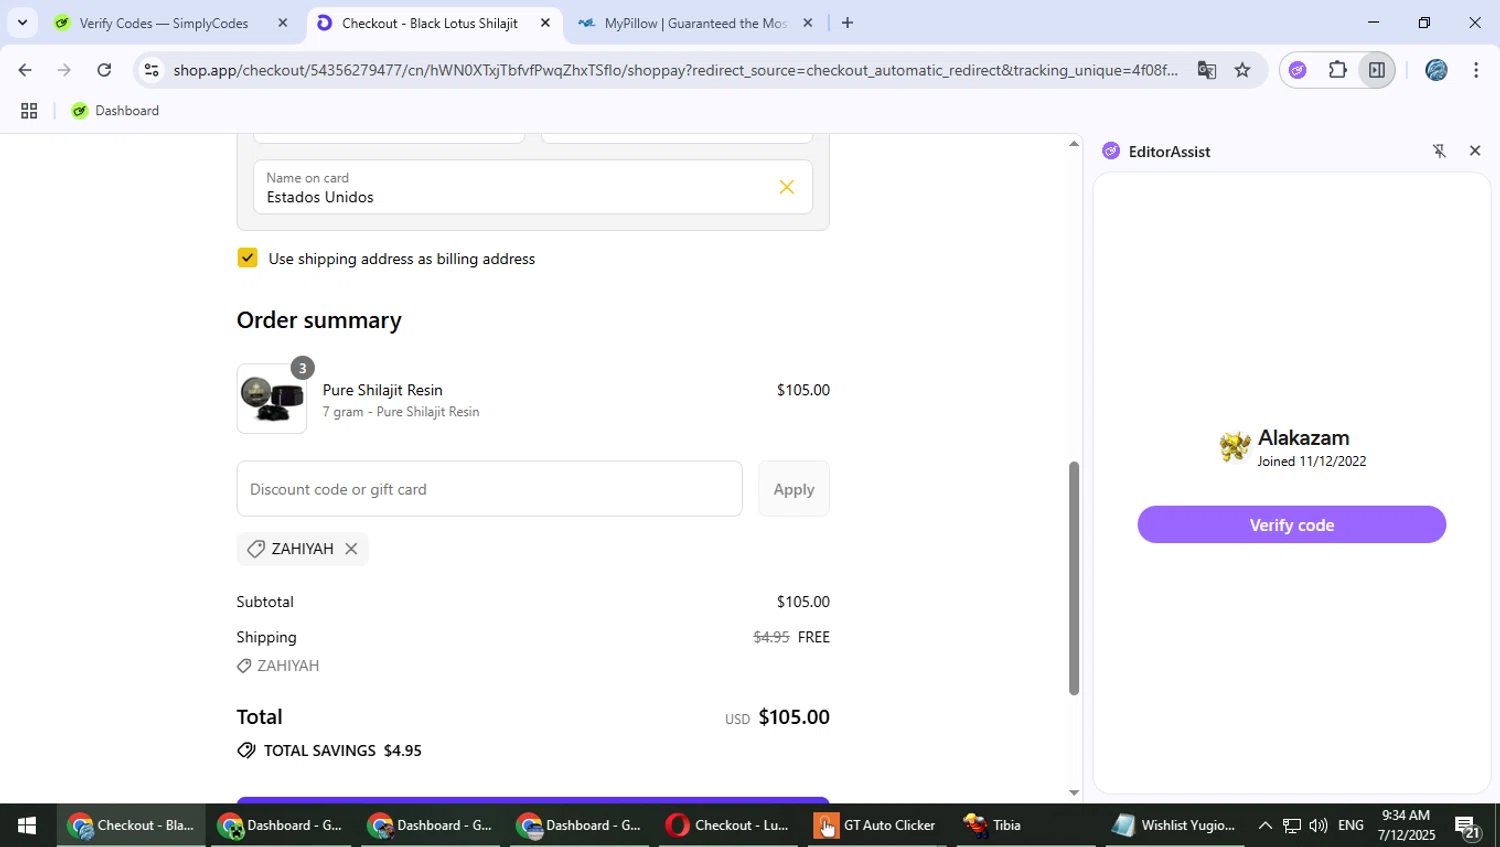Uncheck Use shipping address as billing address

[x=247, y=258]
